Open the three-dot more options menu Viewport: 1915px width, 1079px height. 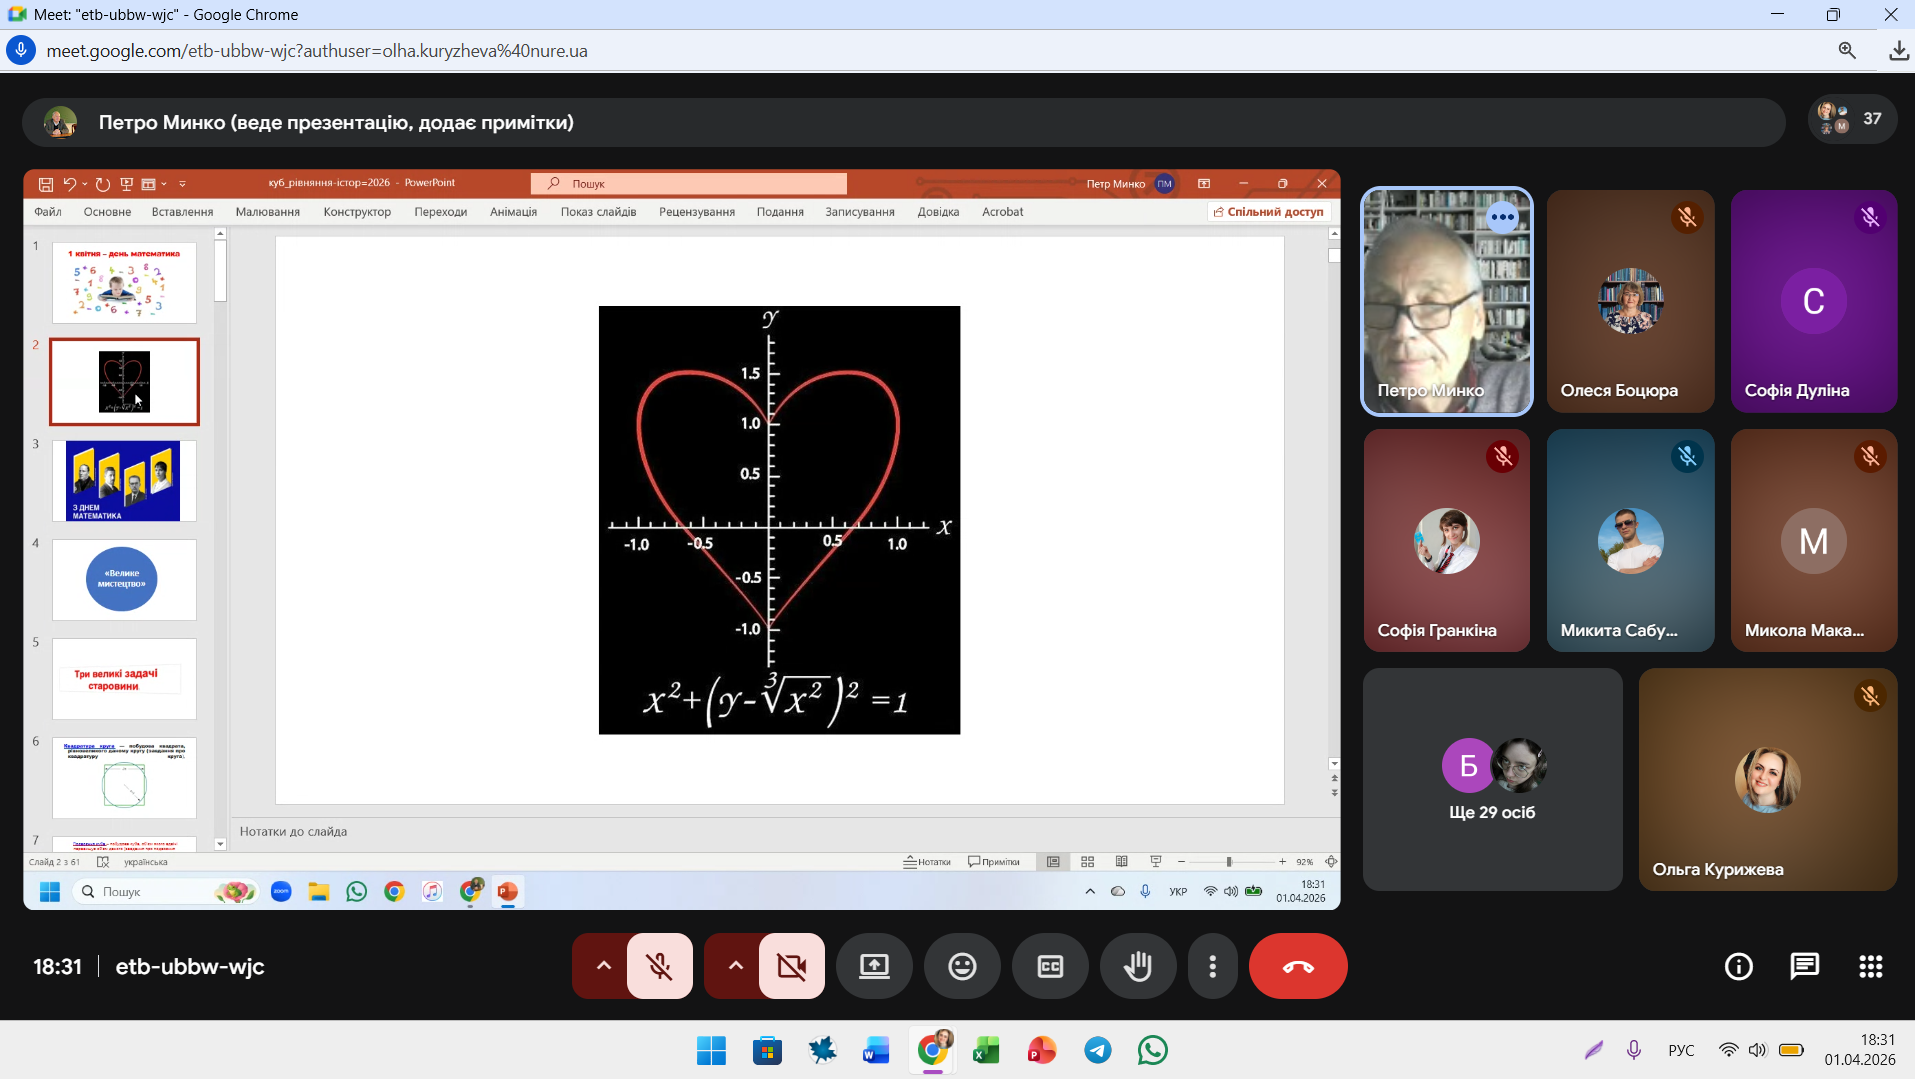(1212, 966)
